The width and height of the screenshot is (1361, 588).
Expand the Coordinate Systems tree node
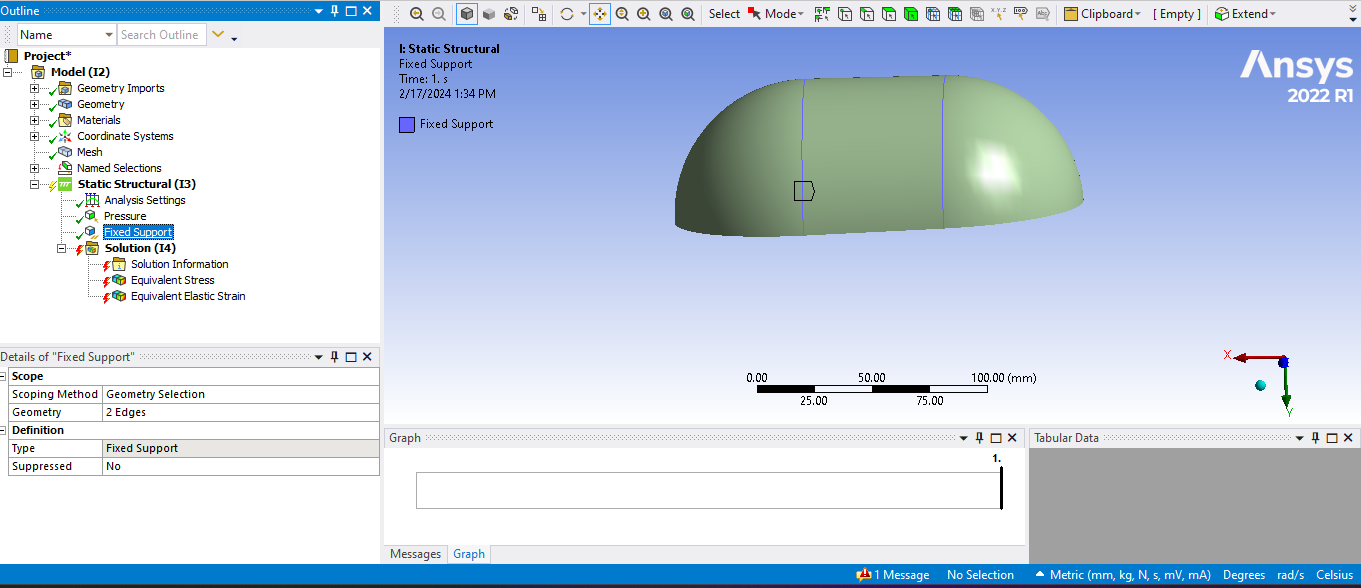pyautogui.click(x=35, y=136)
